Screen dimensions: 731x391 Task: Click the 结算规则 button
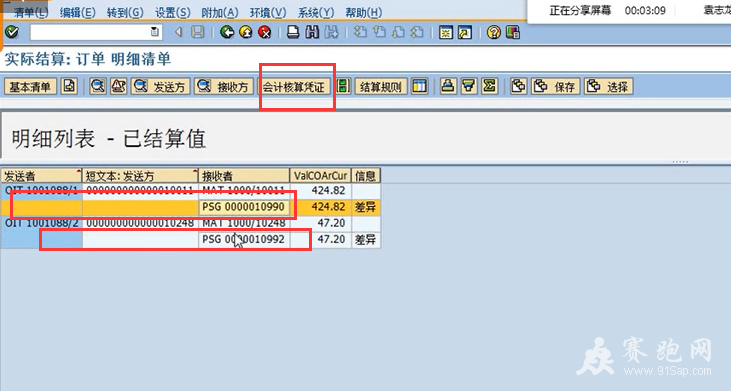381,87
